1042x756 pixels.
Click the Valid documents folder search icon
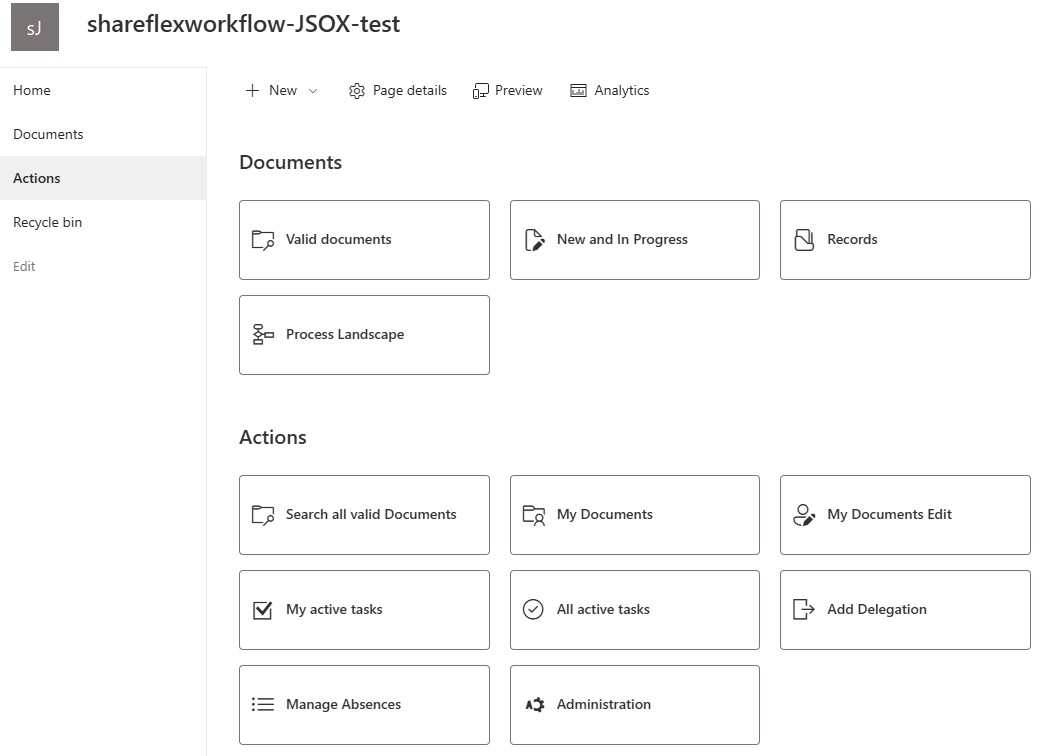(x=263, y=240)
